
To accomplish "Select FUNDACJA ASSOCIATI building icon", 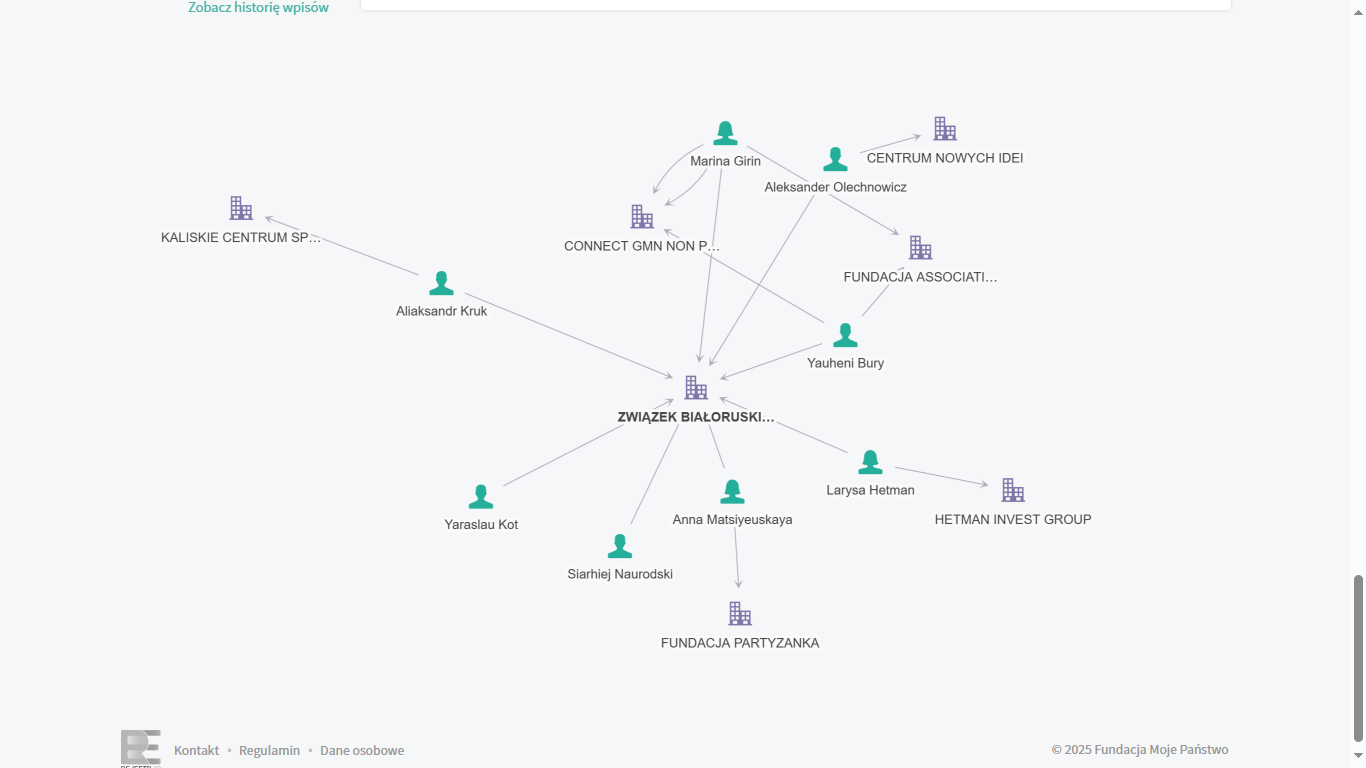I will pyautogui.click(x=920, y=247).
